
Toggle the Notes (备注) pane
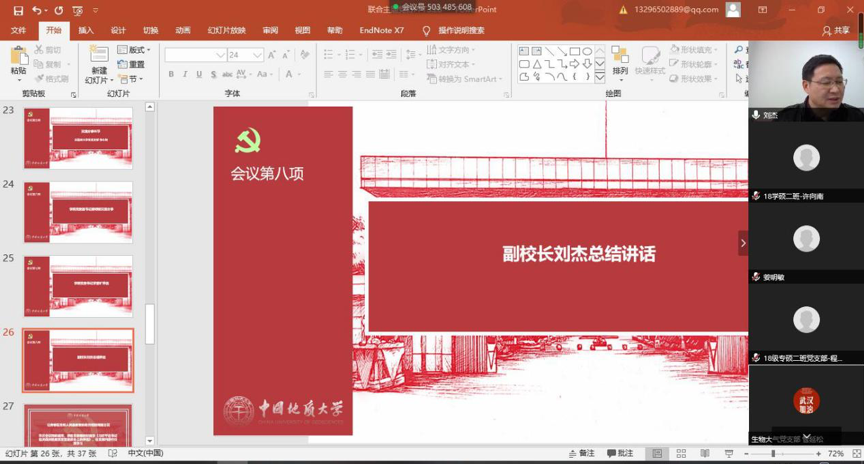click(x=581, y=454)
